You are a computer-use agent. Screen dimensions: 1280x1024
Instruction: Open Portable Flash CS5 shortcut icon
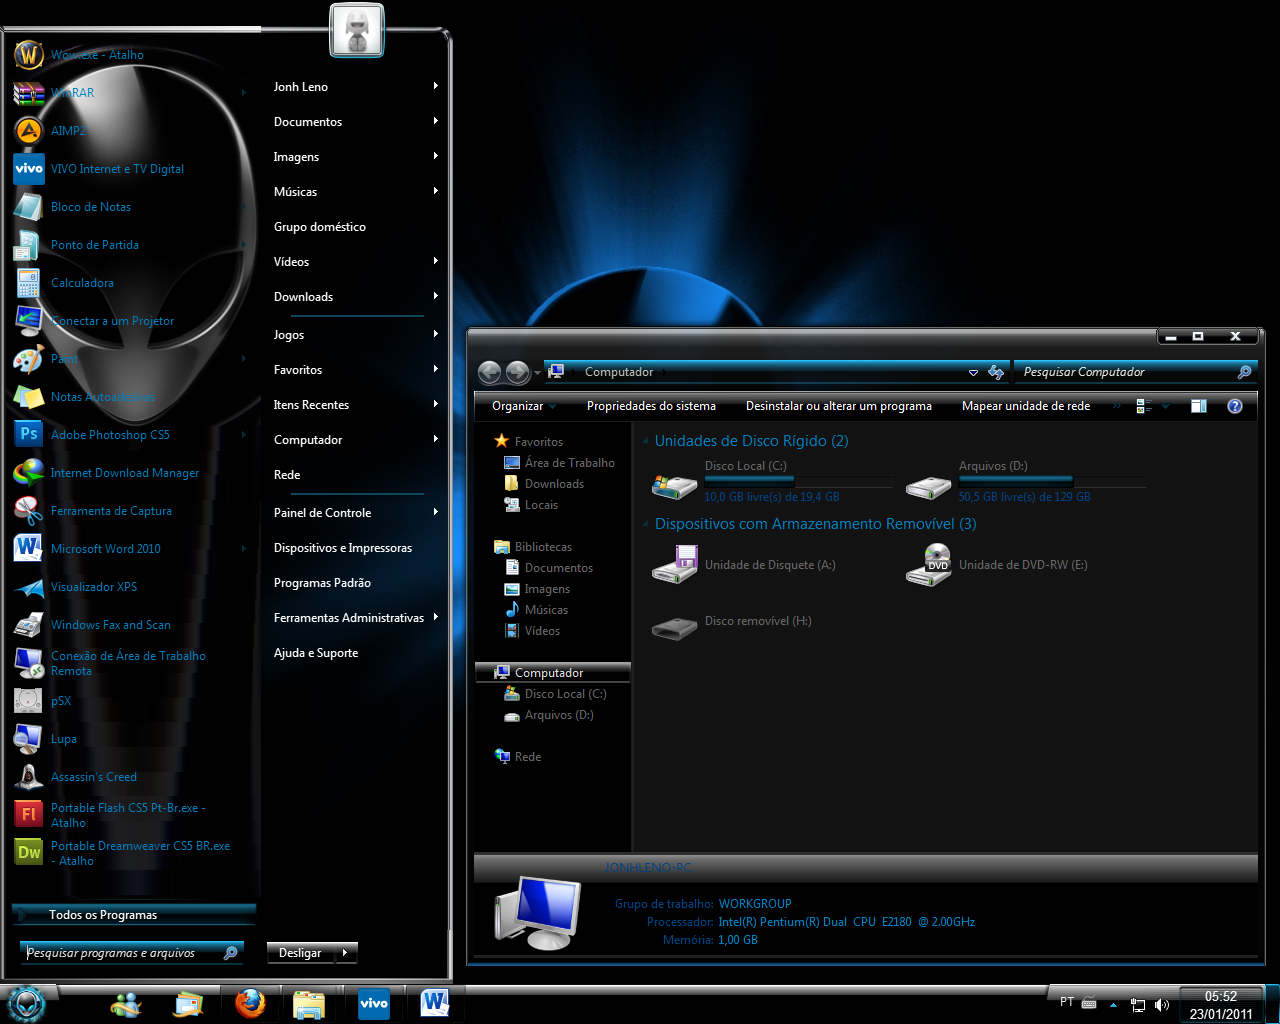[28, 815]
